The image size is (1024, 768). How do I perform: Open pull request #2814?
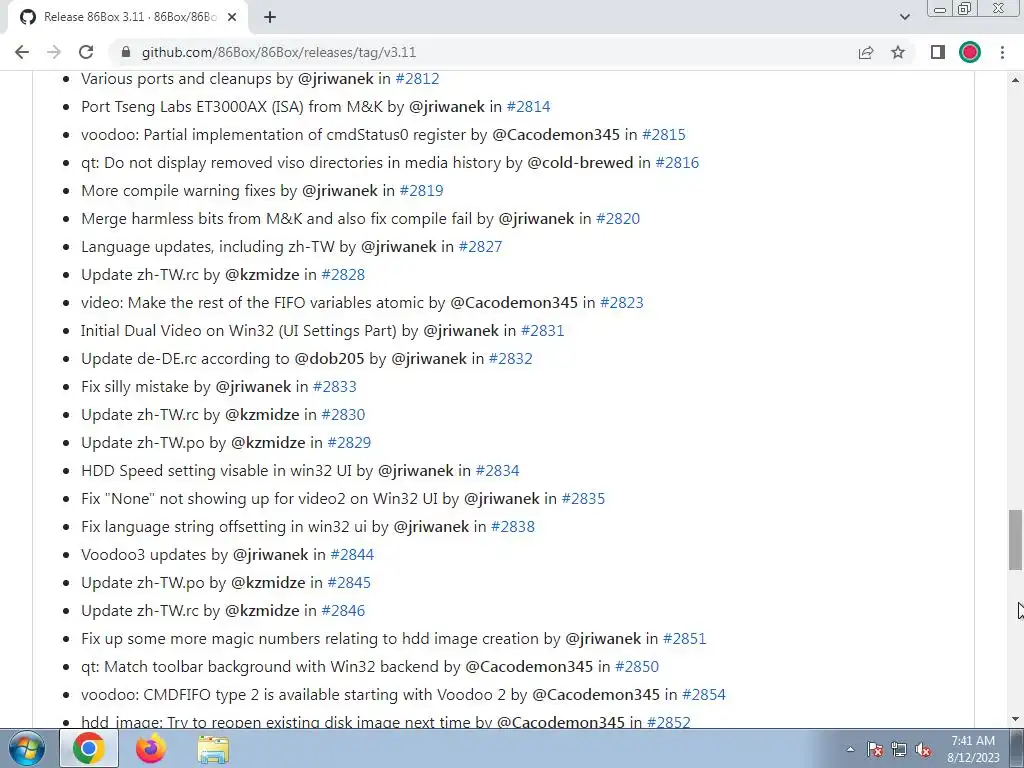528,106
